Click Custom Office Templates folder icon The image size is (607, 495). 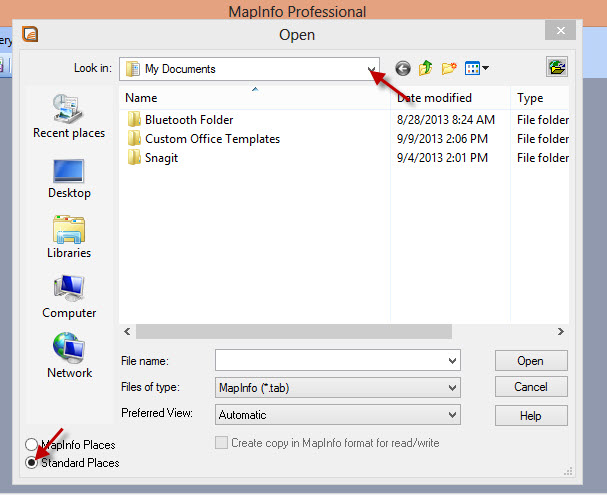(134, 139)
